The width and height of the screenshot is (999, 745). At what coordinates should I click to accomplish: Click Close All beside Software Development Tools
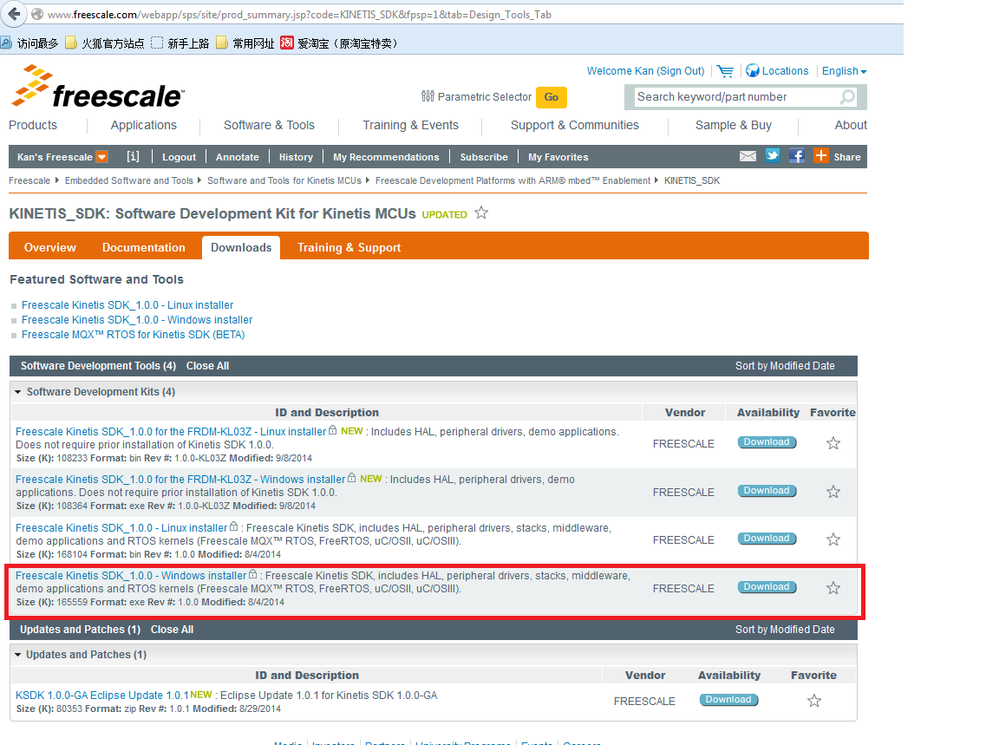tap(208, 366)
